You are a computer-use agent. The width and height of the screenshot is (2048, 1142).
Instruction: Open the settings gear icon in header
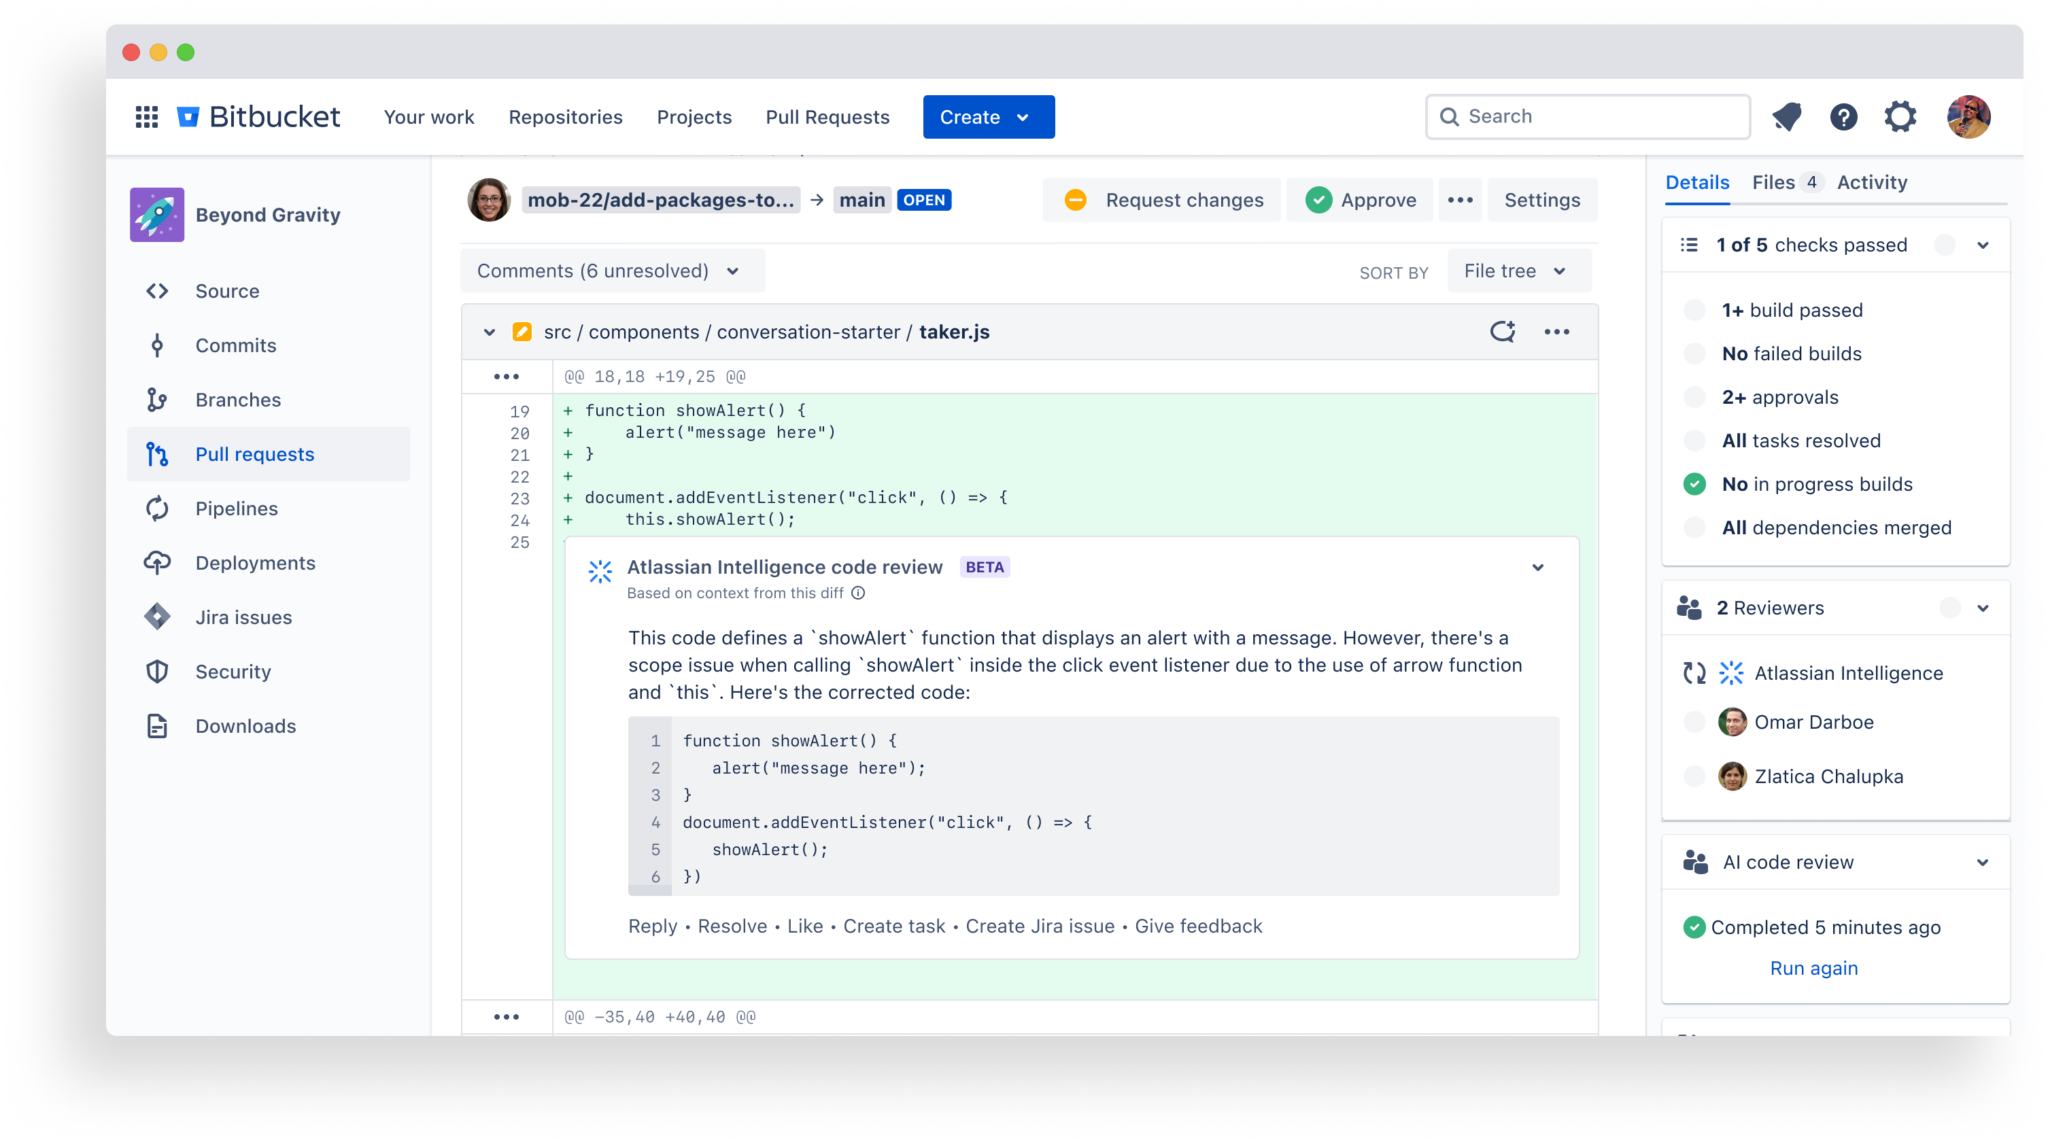[x=1900, y=117]
